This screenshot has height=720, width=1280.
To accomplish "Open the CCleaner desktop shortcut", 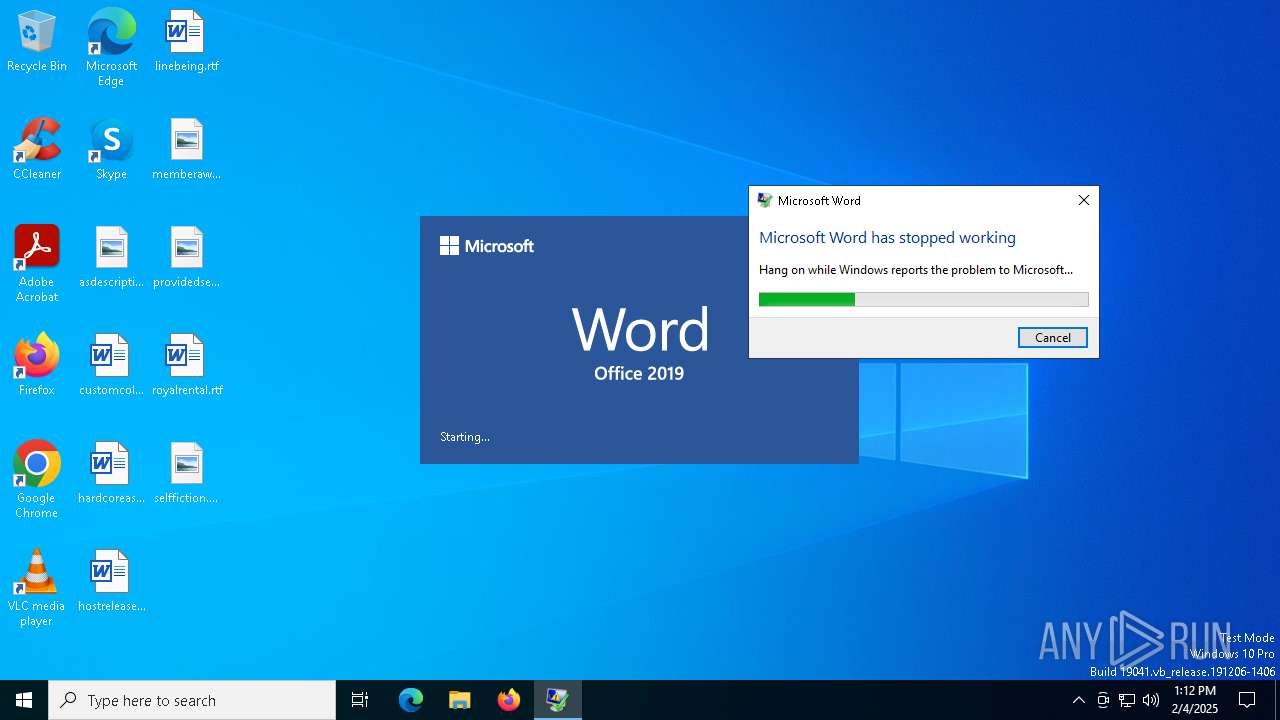I will (x=37, y=150).
